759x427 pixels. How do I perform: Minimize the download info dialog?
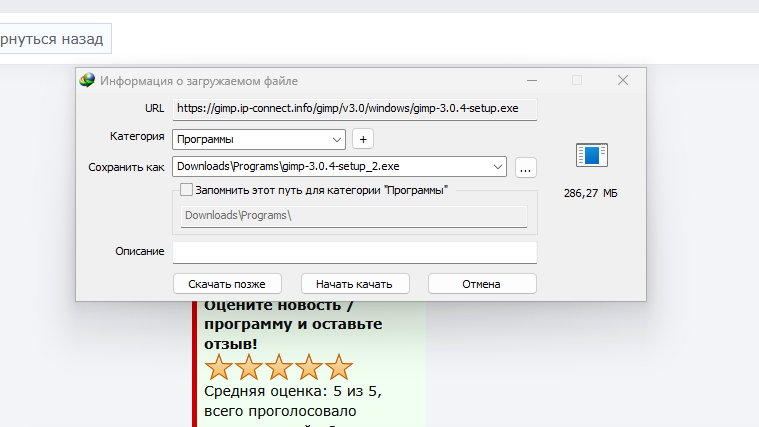pos(532,80)
